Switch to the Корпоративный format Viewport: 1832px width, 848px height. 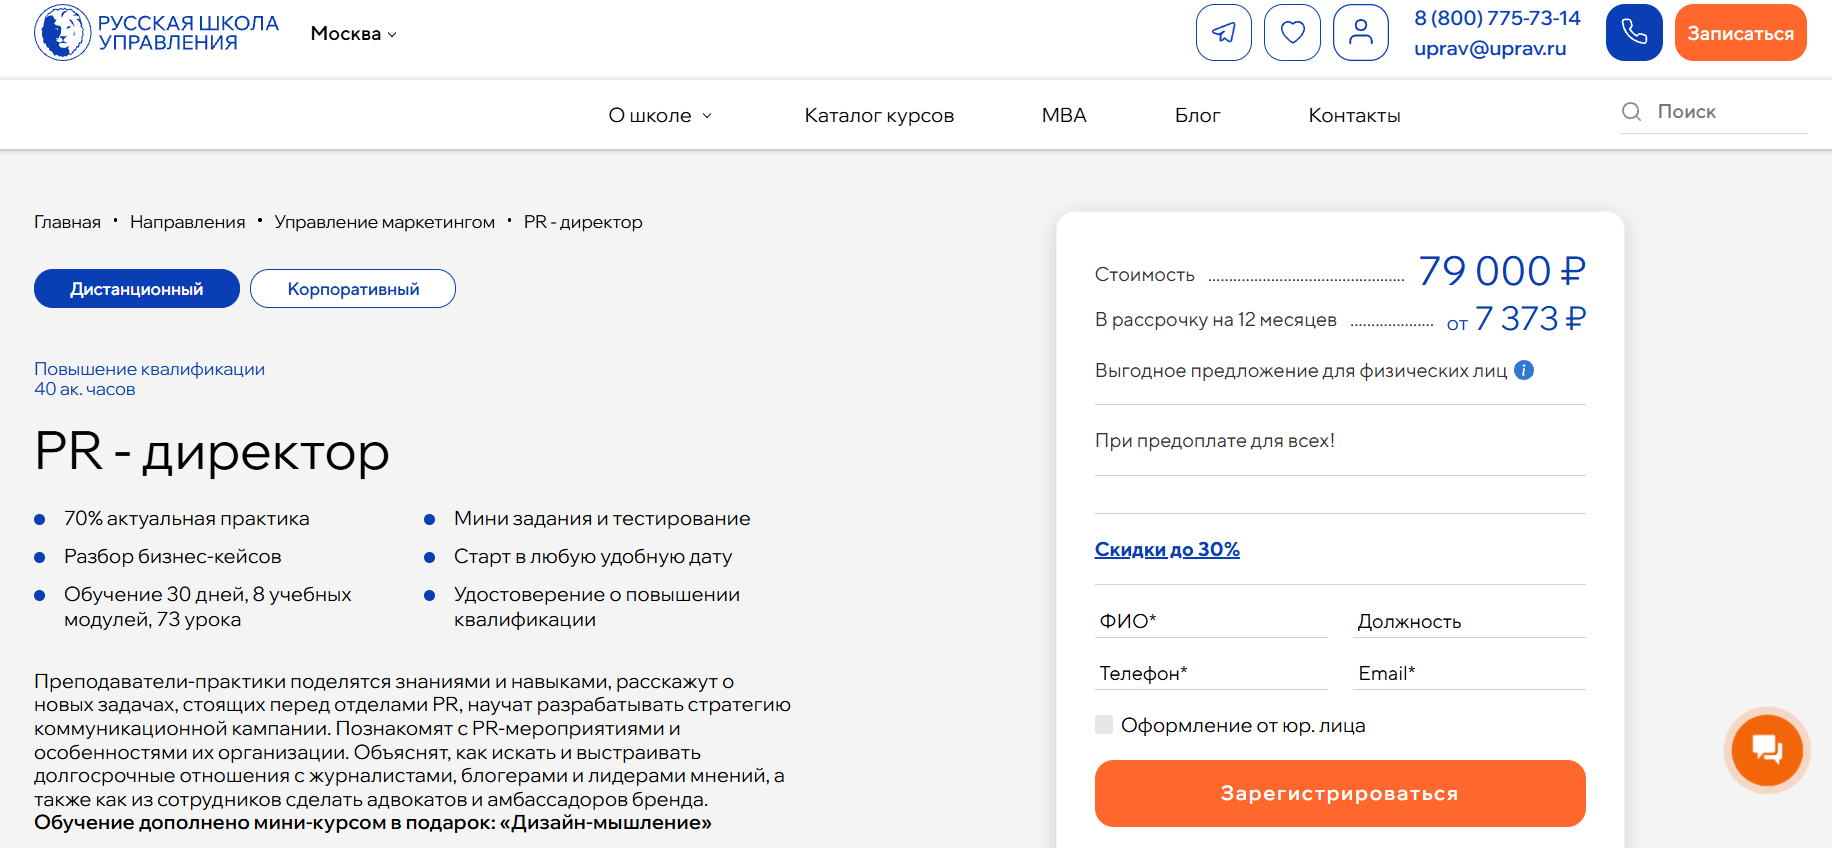pyautogui.click(x=353, y=289)
